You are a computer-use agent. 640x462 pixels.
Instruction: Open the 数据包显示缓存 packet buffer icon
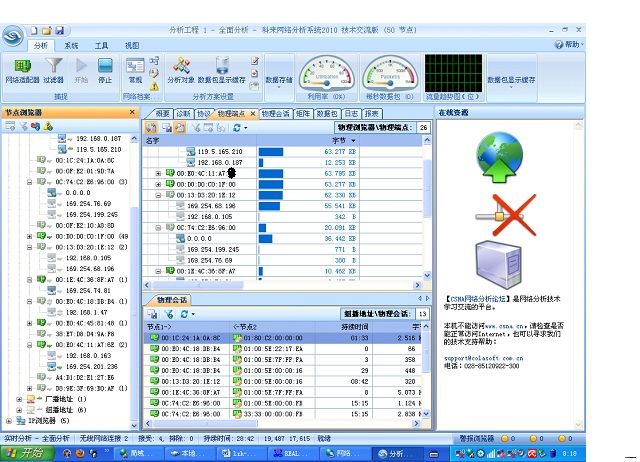[222, 71]
